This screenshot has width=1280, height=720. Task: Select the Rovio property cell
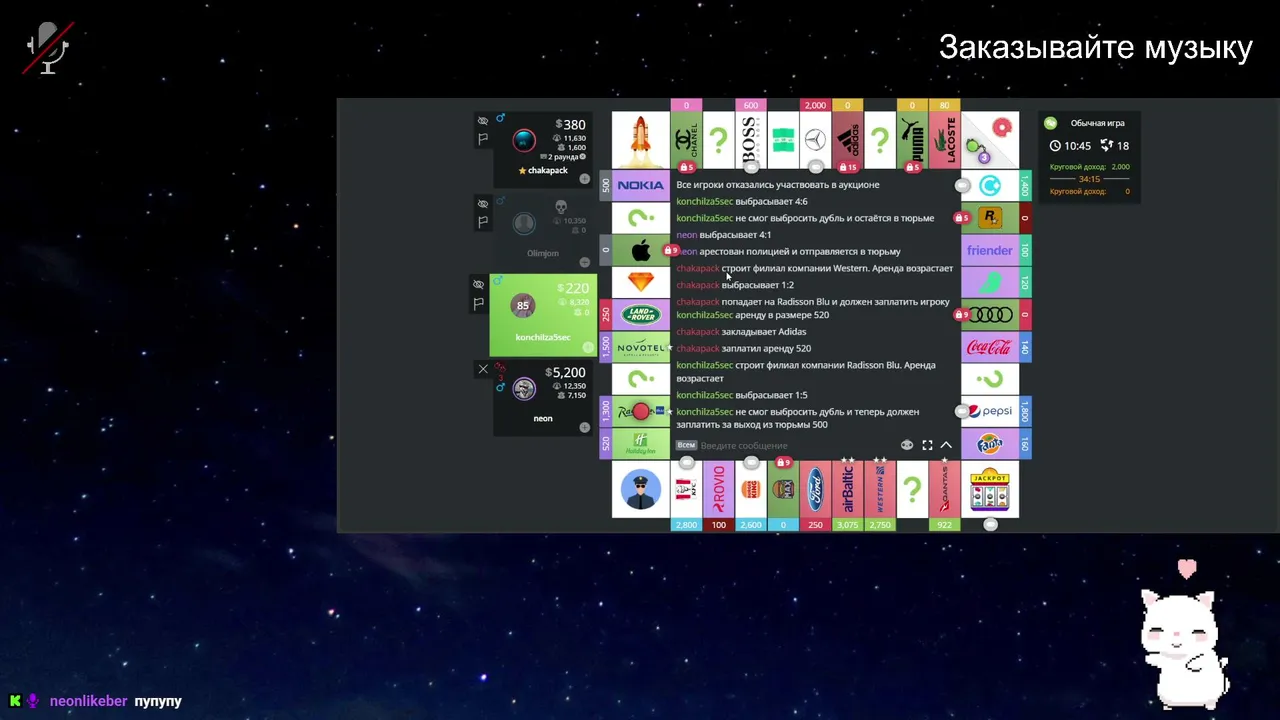pos(718,489)
